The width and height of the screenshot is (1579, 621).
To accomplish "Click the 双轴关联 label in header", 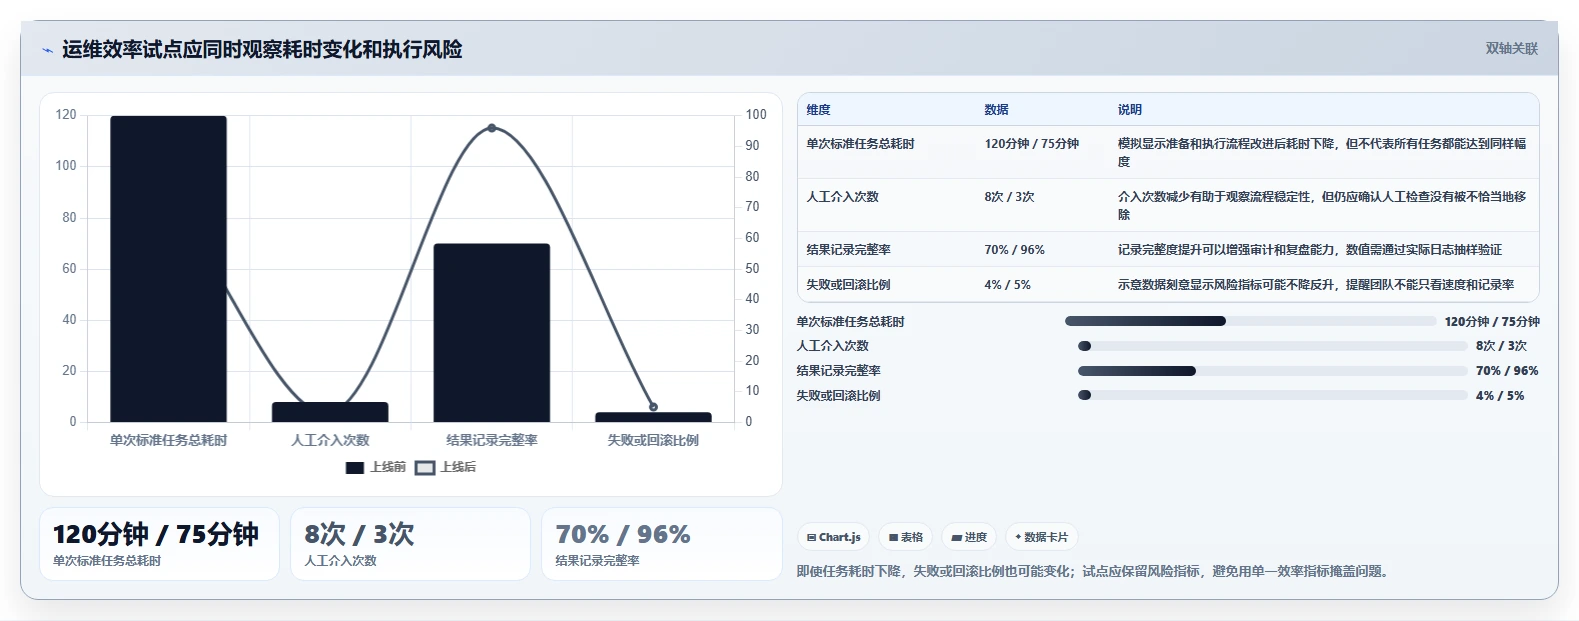I will pos(1511,49).
